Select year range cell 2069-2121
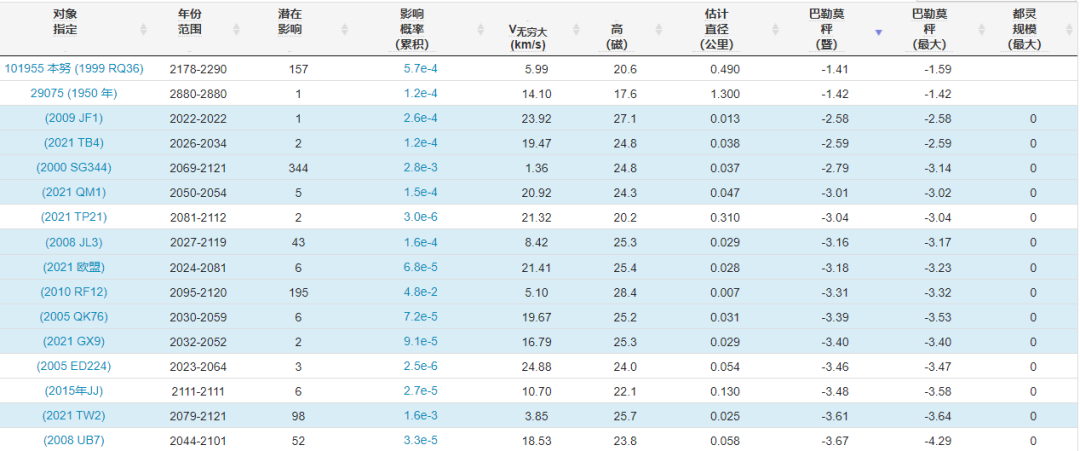 click(198, 168)
